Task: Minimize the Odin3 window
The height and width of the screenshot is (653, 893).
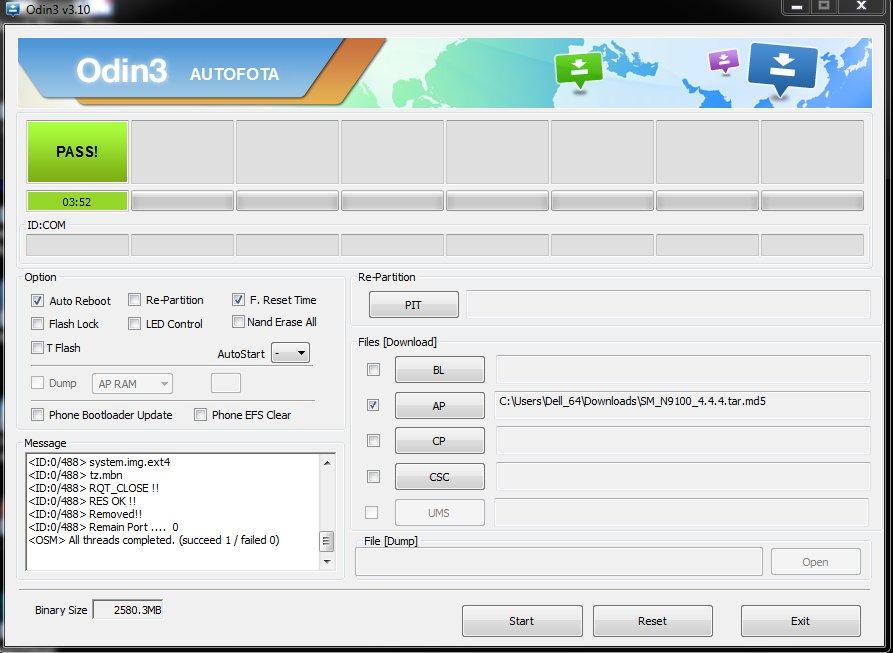Action: 797,6
